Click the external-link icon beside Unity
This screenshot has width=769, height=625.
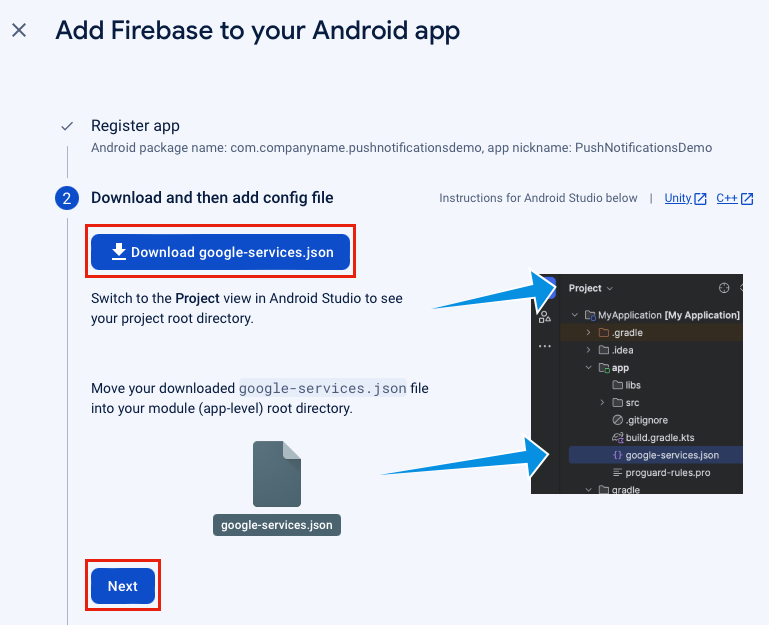pyautogui.click(x=700, y=199)
